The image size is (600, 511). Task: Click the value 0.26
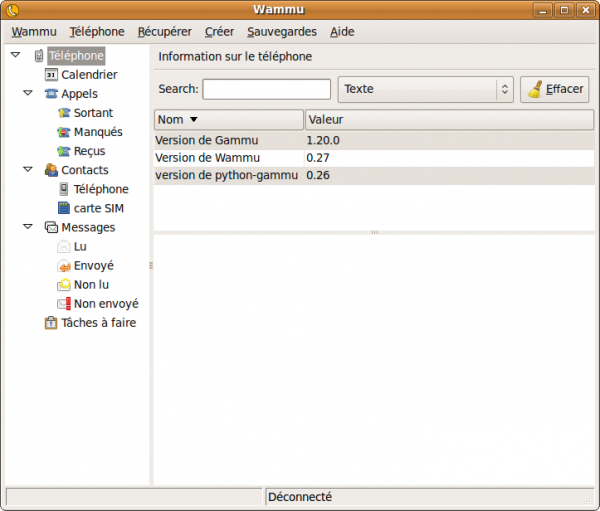pyautogui.click(x=318, y=175)
